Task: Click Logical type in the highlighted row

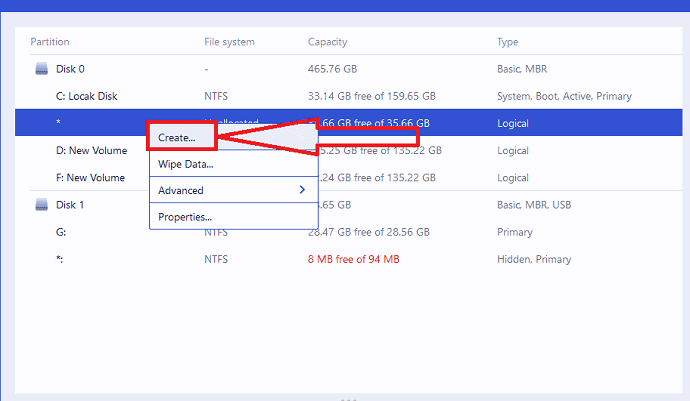Action: click(513, 124)
